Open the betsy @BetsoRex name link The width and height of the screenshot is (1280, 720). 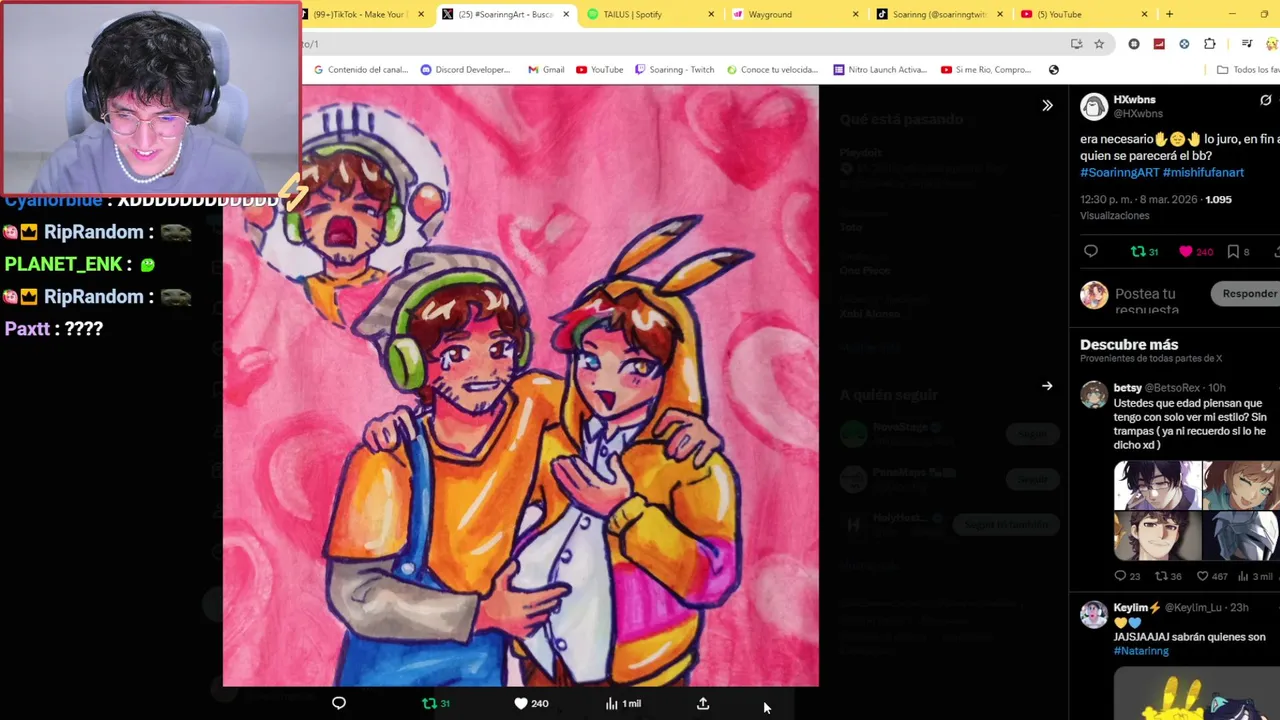[x=1156, y=388]
